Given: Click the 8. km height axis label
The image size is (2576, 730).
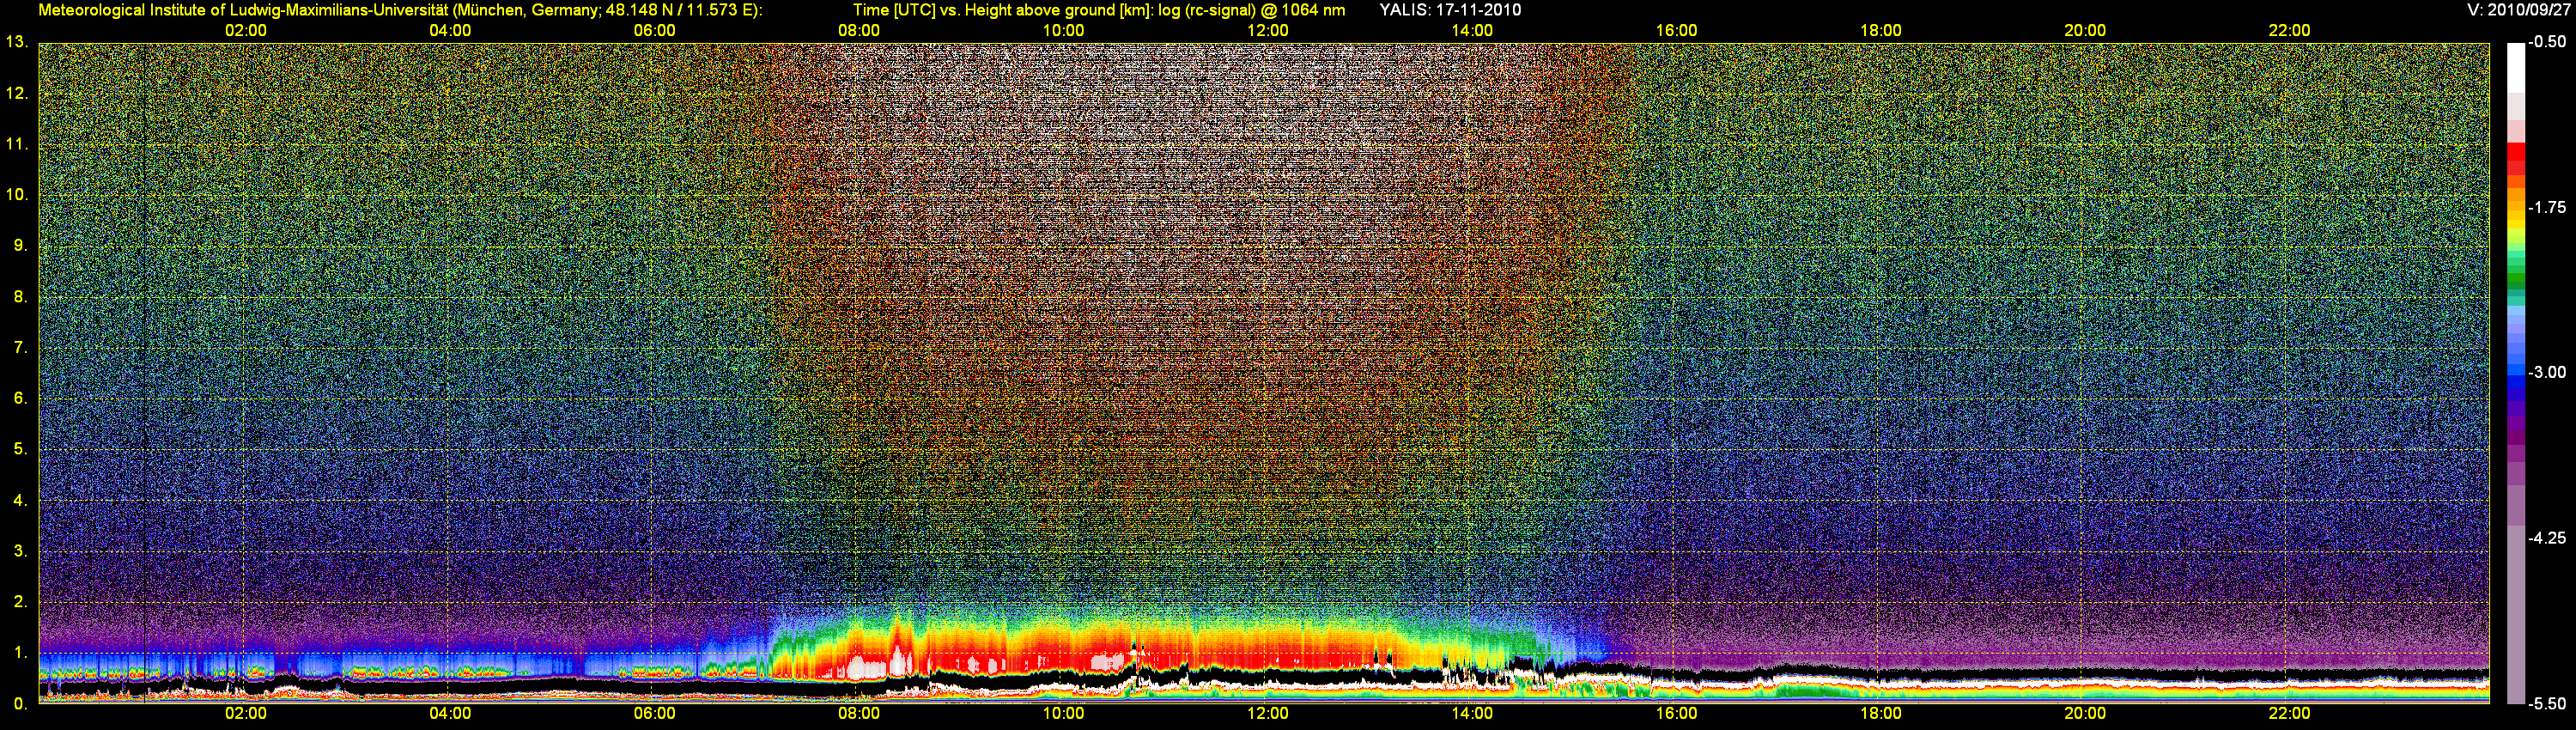Looking at the screenshot, I should tap(20, 297).
